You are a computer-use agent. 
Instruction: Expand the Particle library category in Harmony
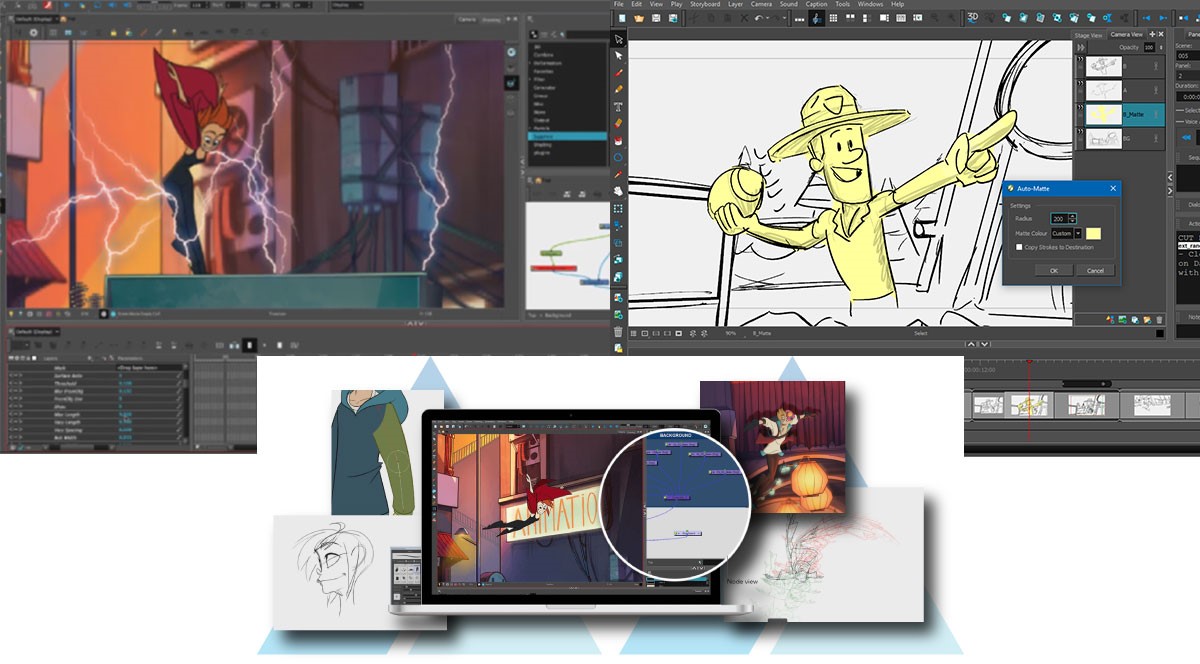pyautogui.click(x=530, y=128)
